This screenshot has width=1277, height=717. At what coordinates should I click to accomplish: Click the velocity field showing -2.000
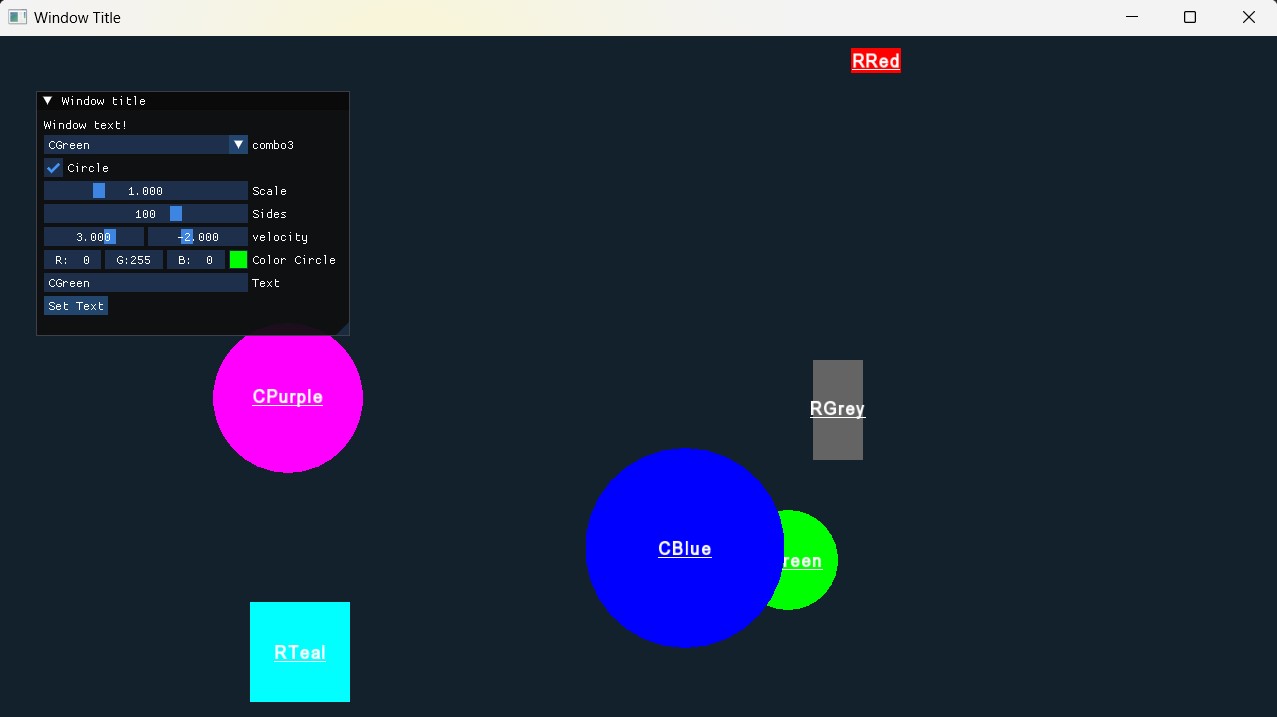point(198,237)
